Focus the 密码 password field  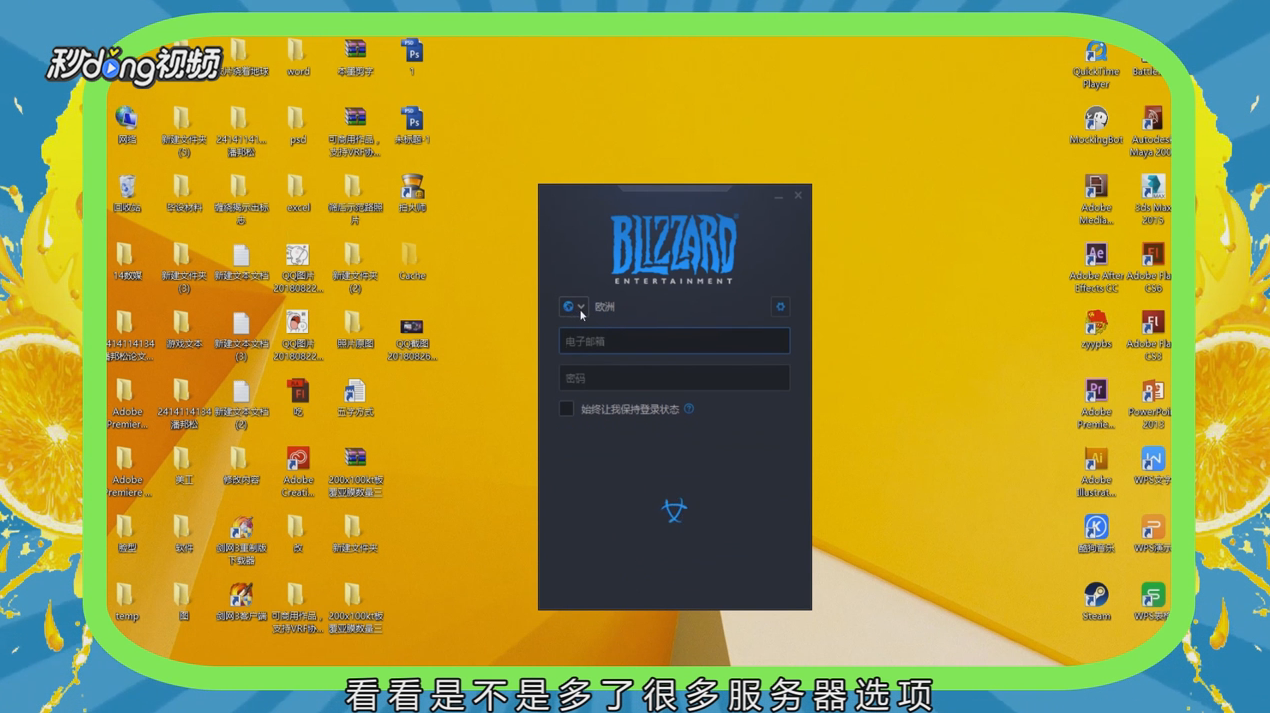(674, 378)
